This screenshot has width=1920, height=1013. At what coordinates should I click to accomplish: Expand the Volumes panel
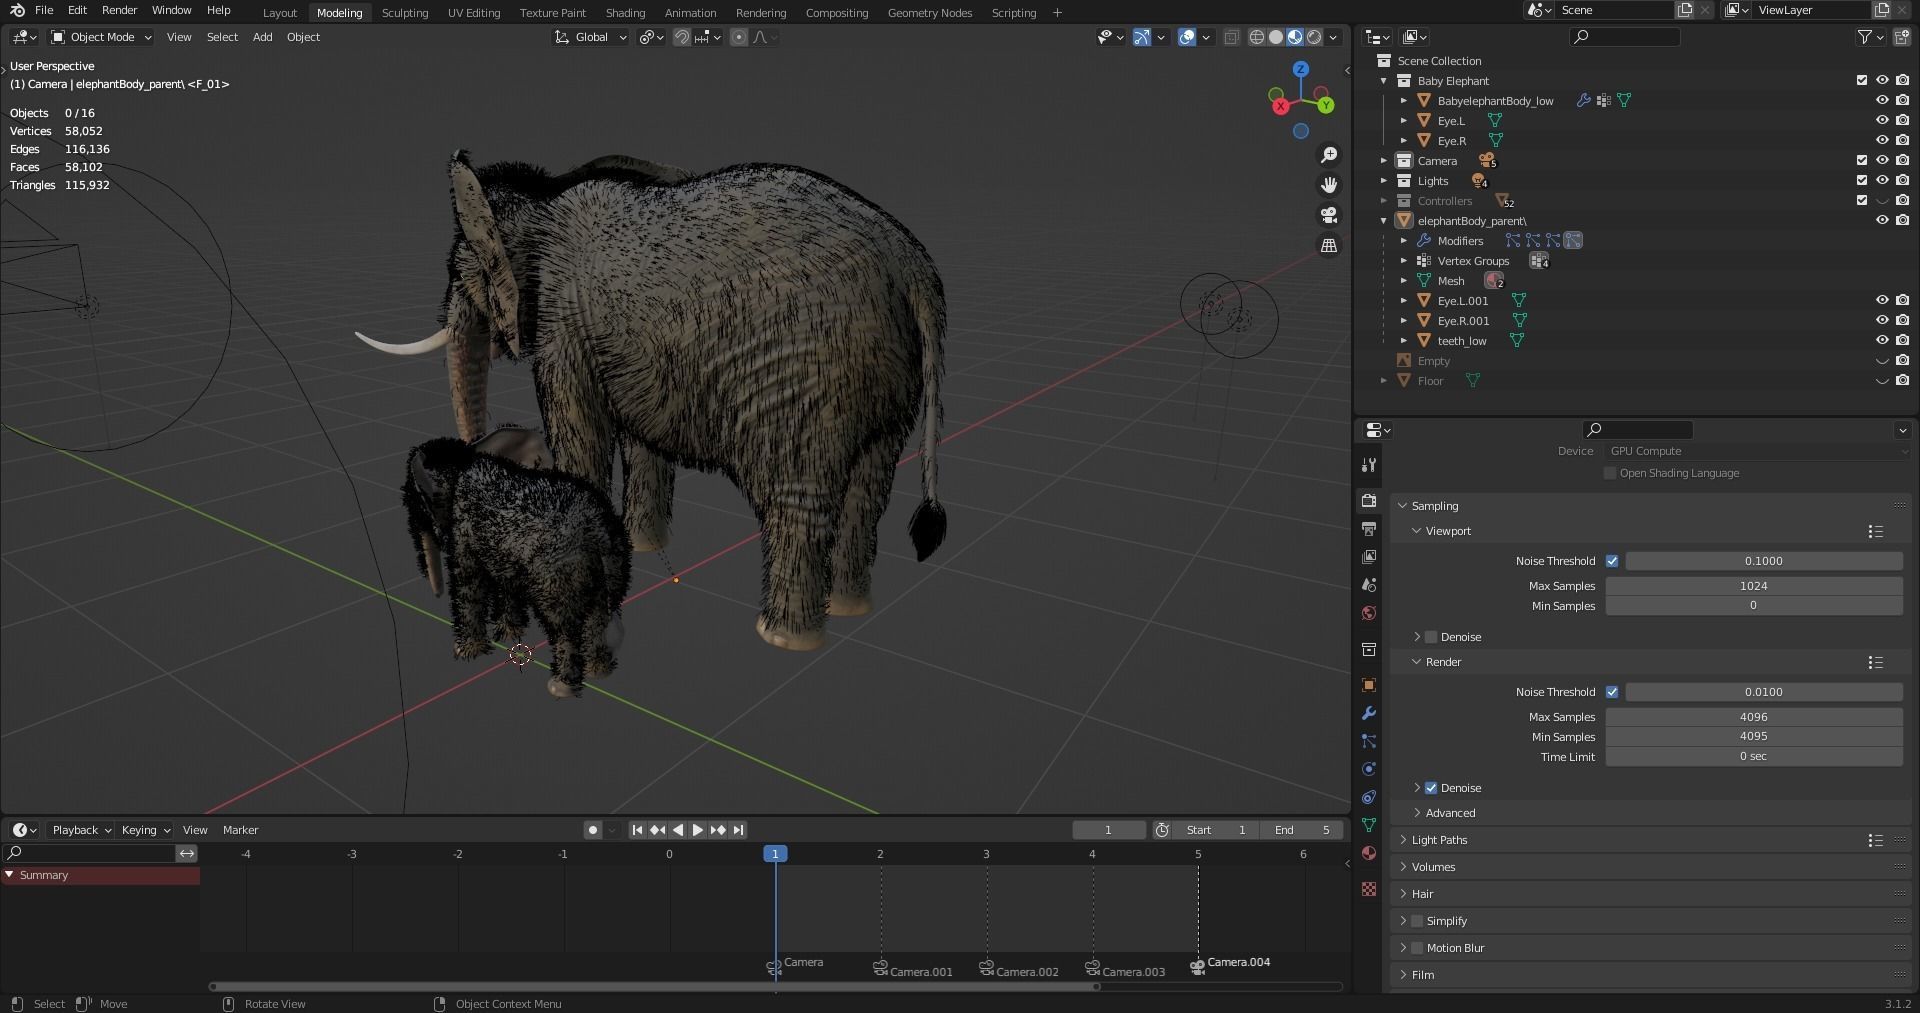(1403, 867)
